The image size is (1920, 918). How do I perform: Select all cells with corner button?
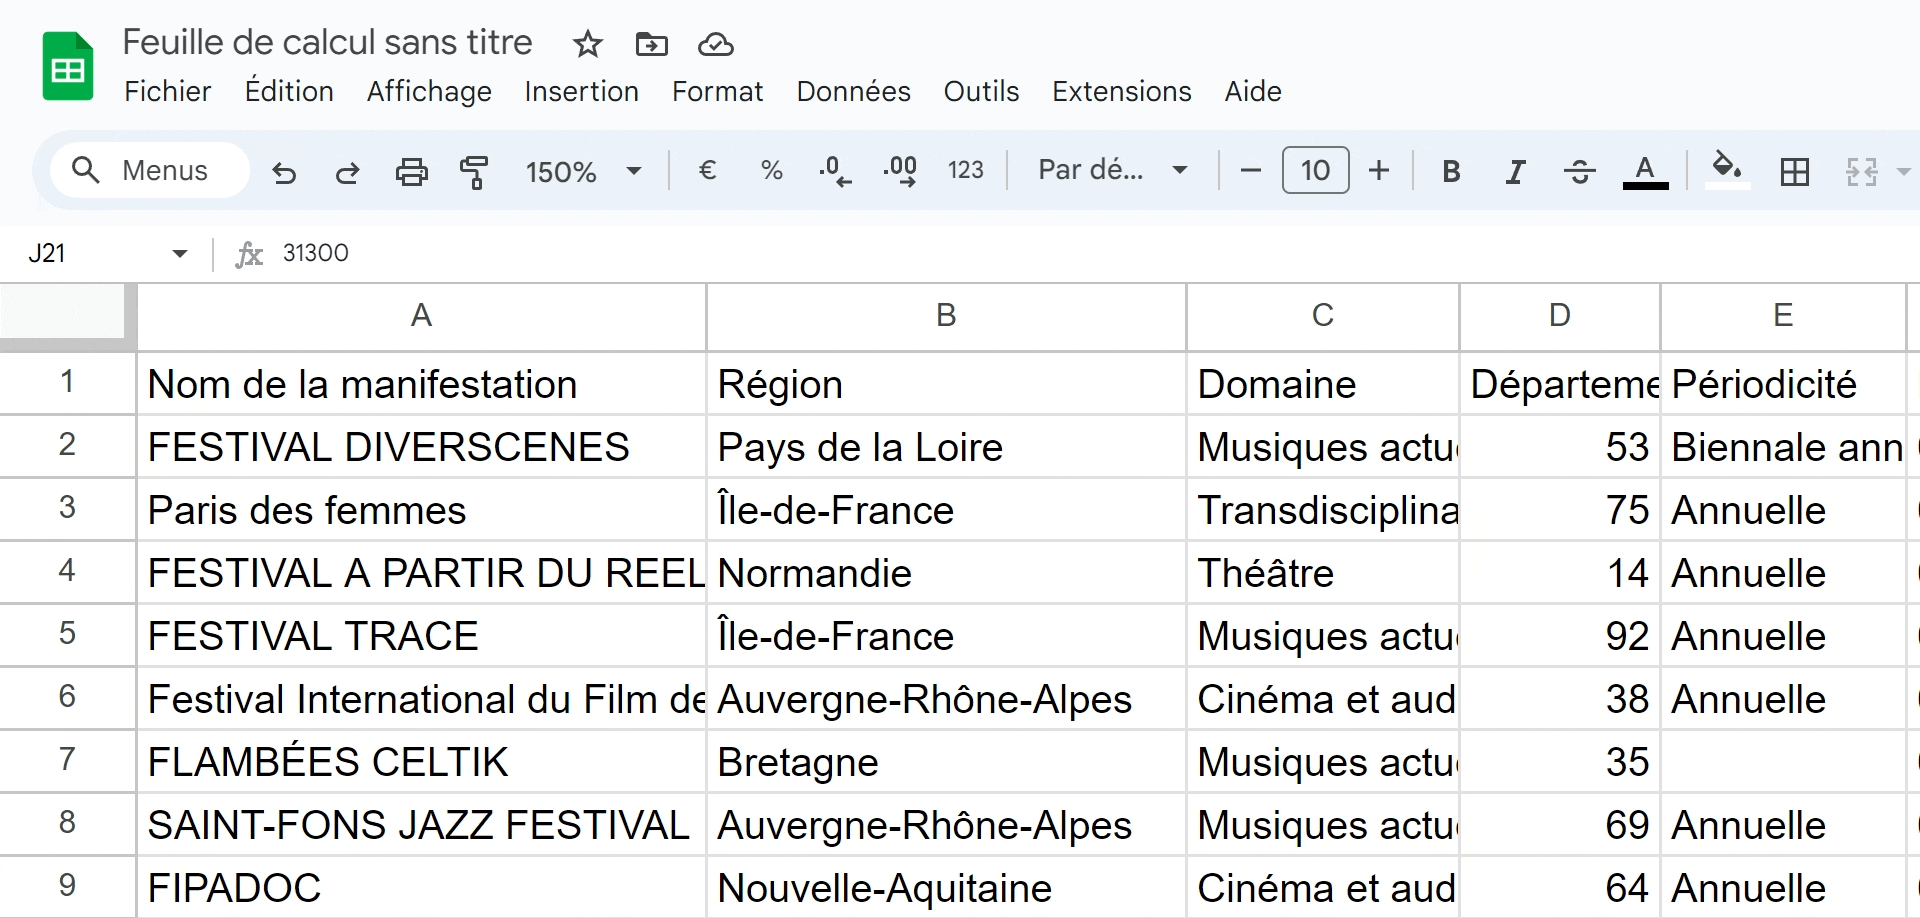tap(67, 316)
